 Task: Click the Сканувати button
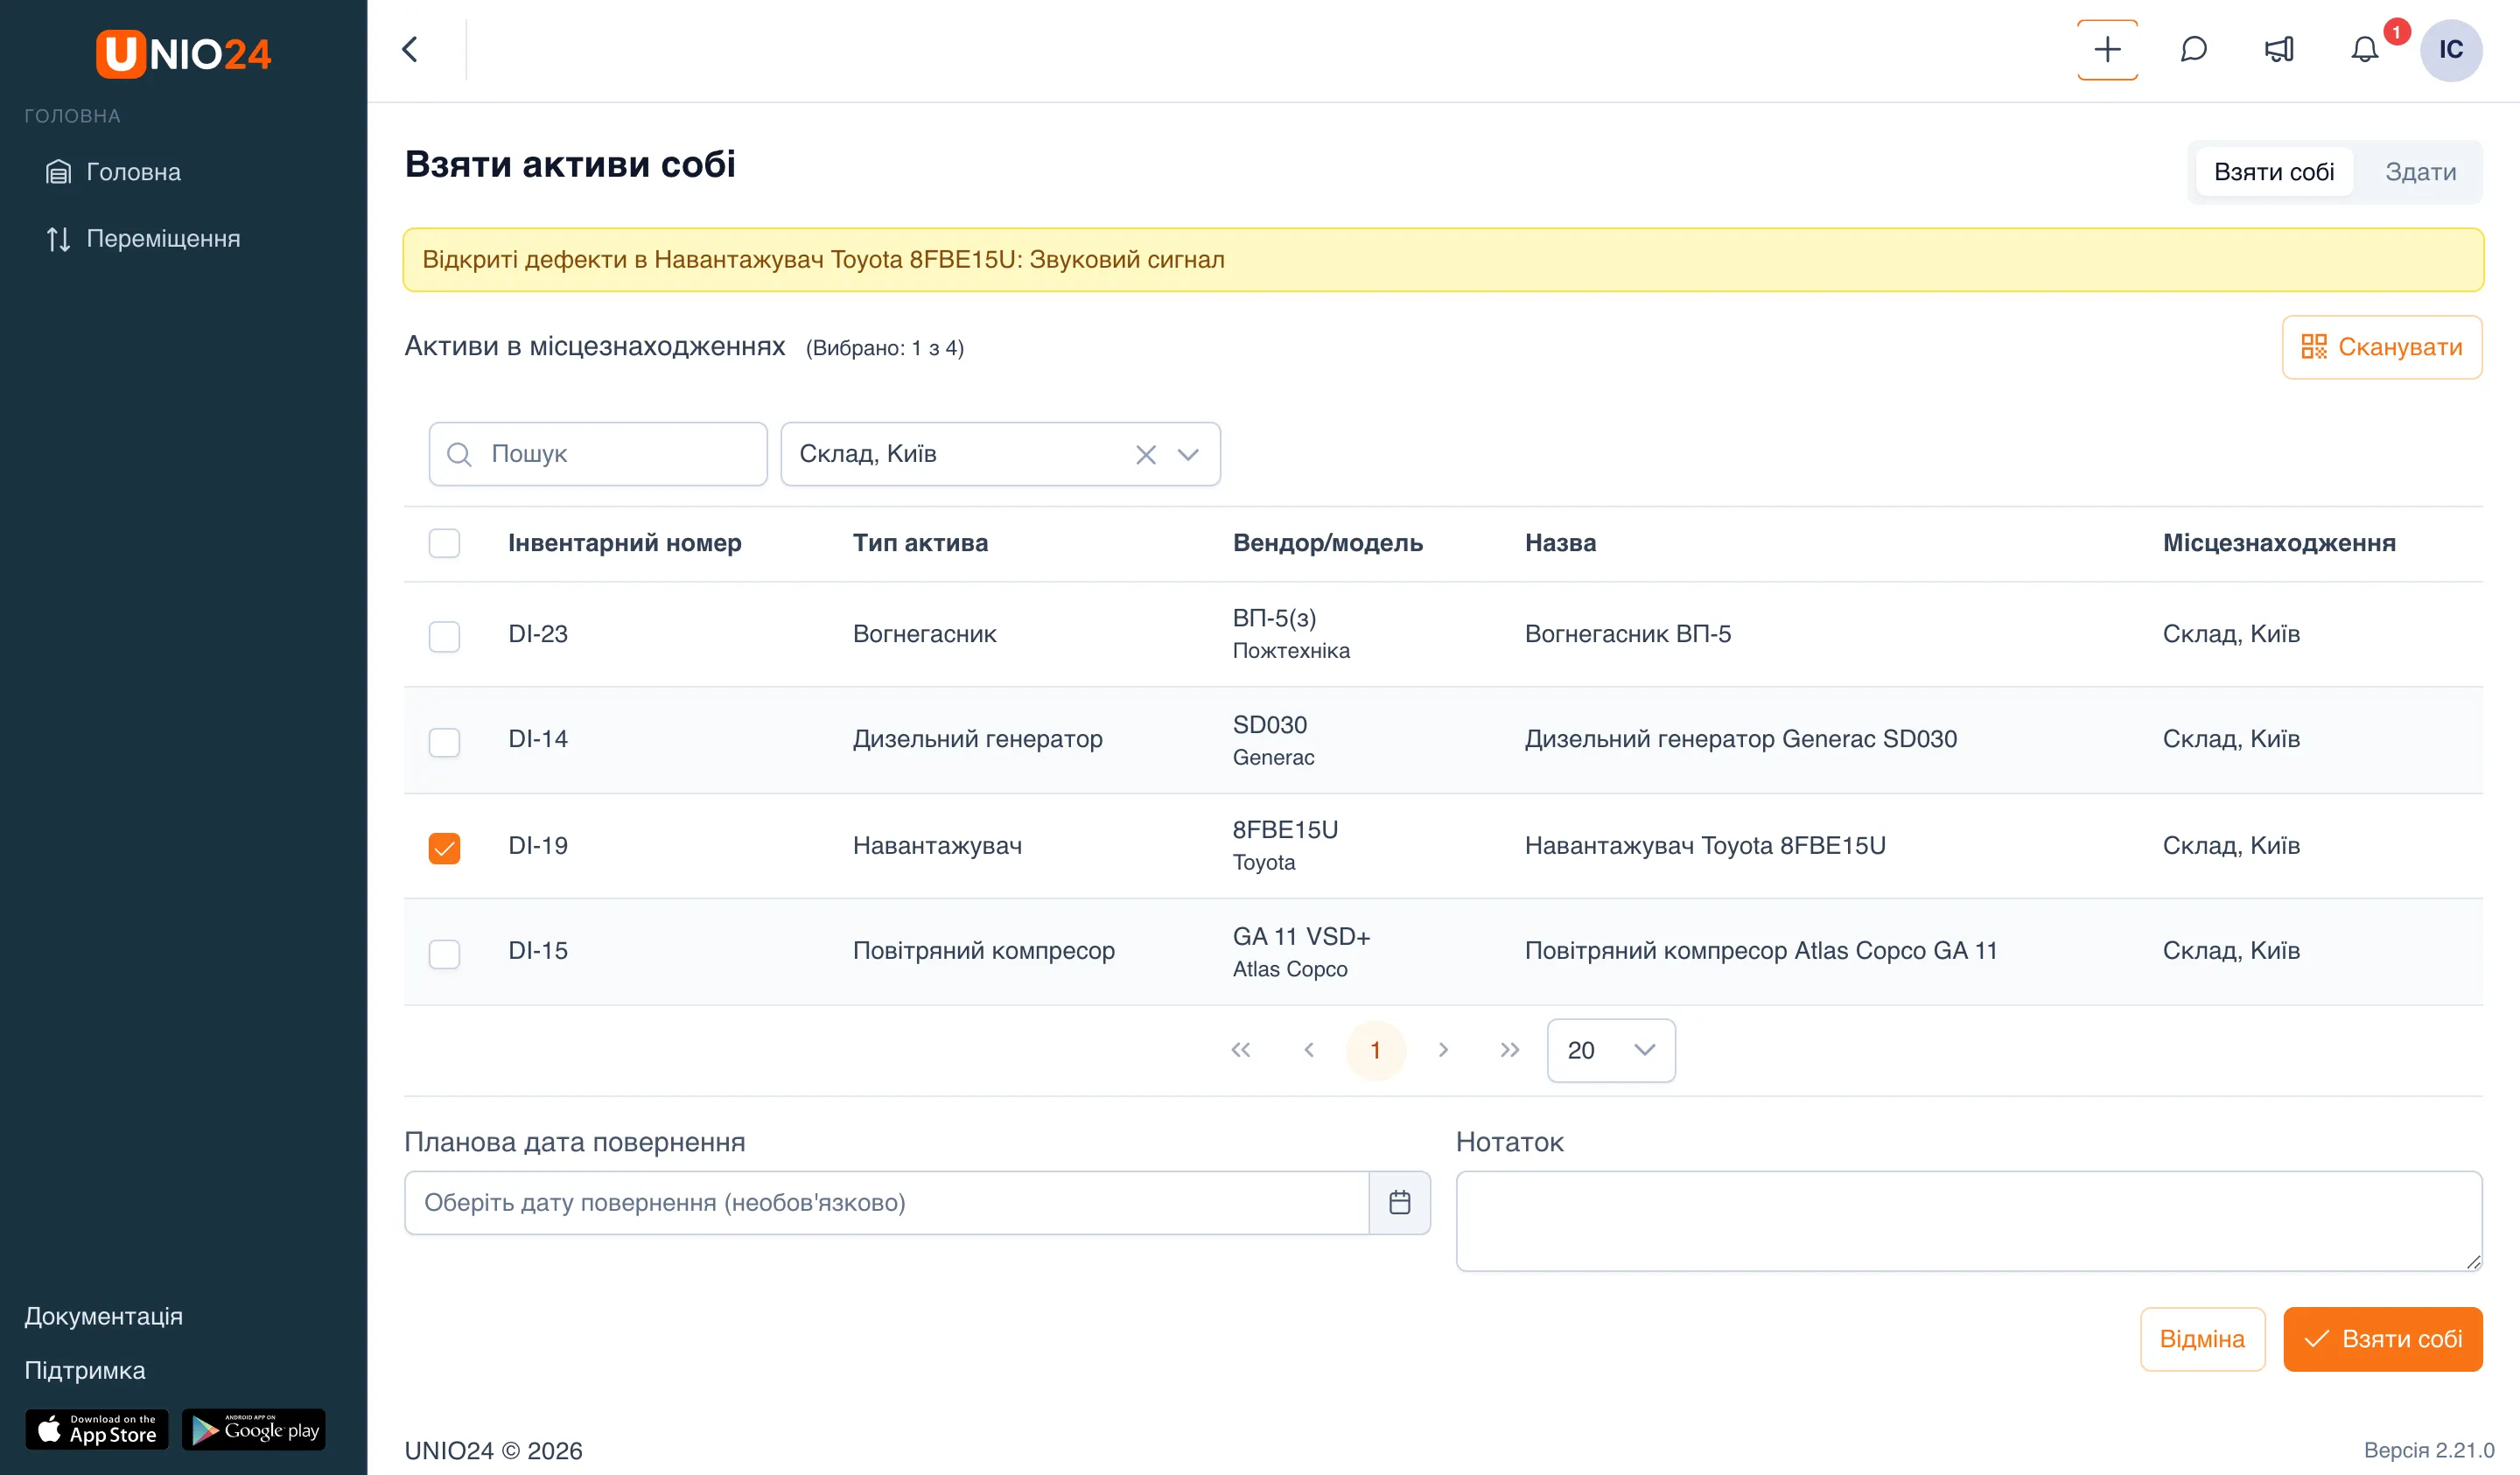pyautogui.click(x=2381, y=347)
